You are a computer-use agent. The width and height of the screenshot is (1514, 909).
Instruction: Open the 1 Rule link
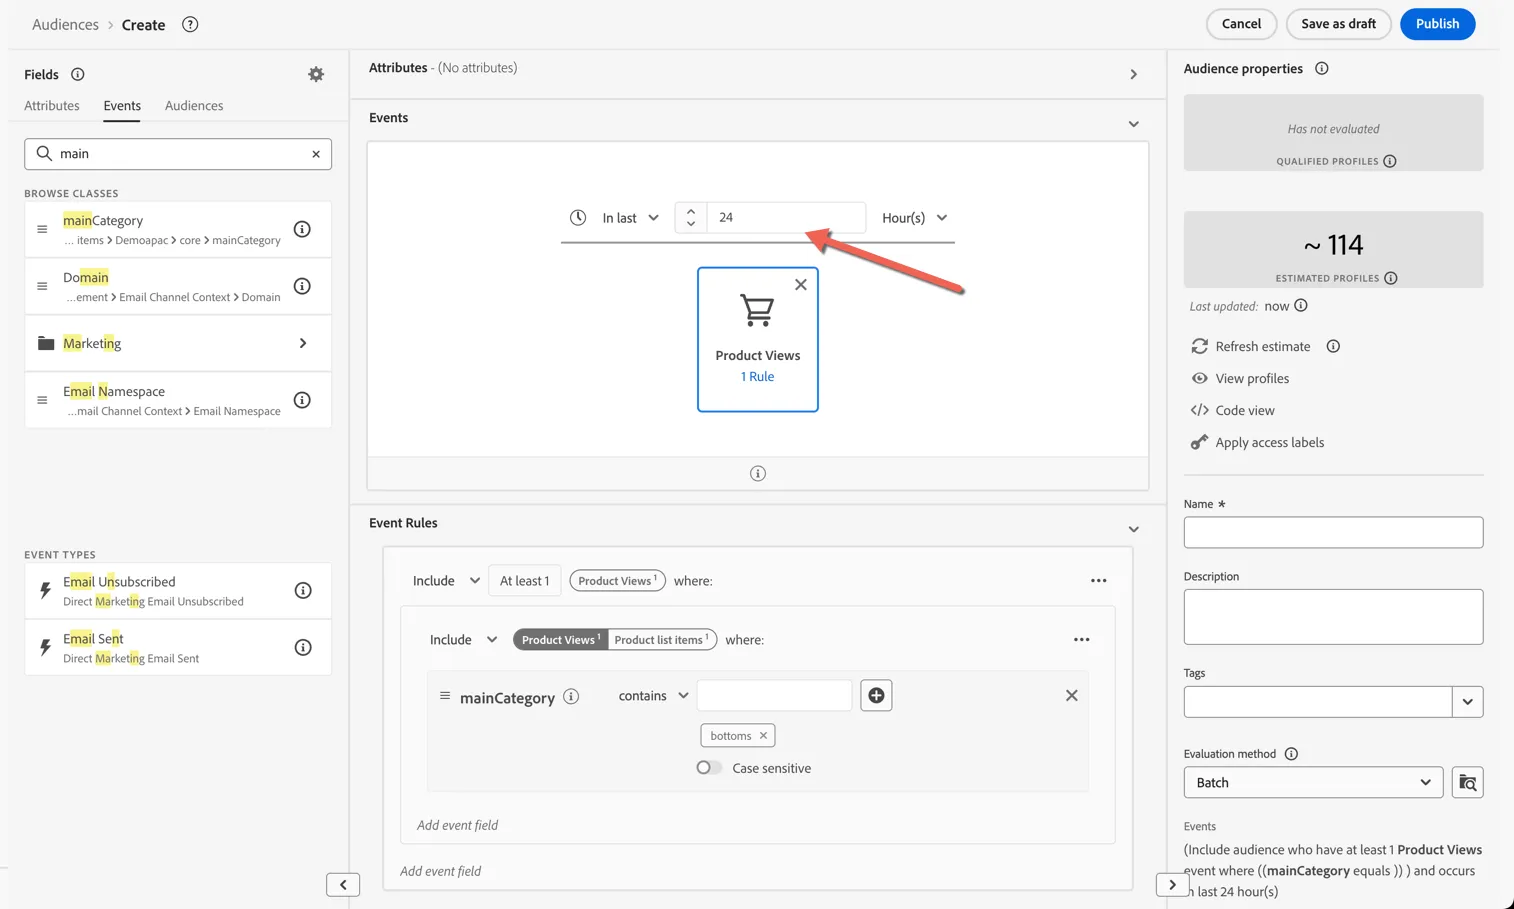(x=757, y=377)
